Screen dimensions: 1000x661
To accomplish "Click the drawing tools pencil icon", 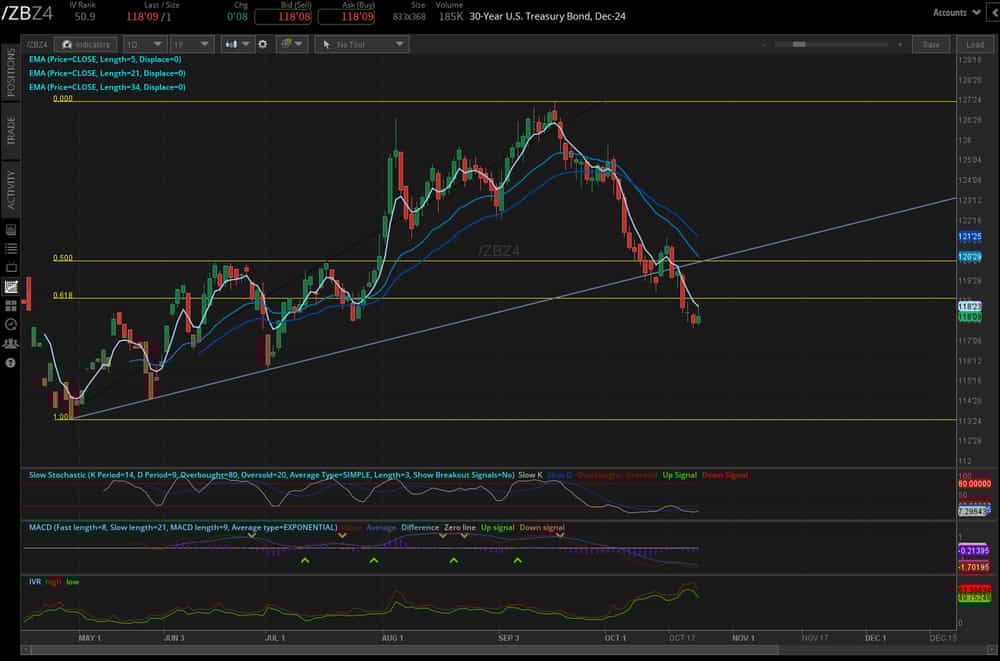I will pyautogui.click(x=285, y=44).
